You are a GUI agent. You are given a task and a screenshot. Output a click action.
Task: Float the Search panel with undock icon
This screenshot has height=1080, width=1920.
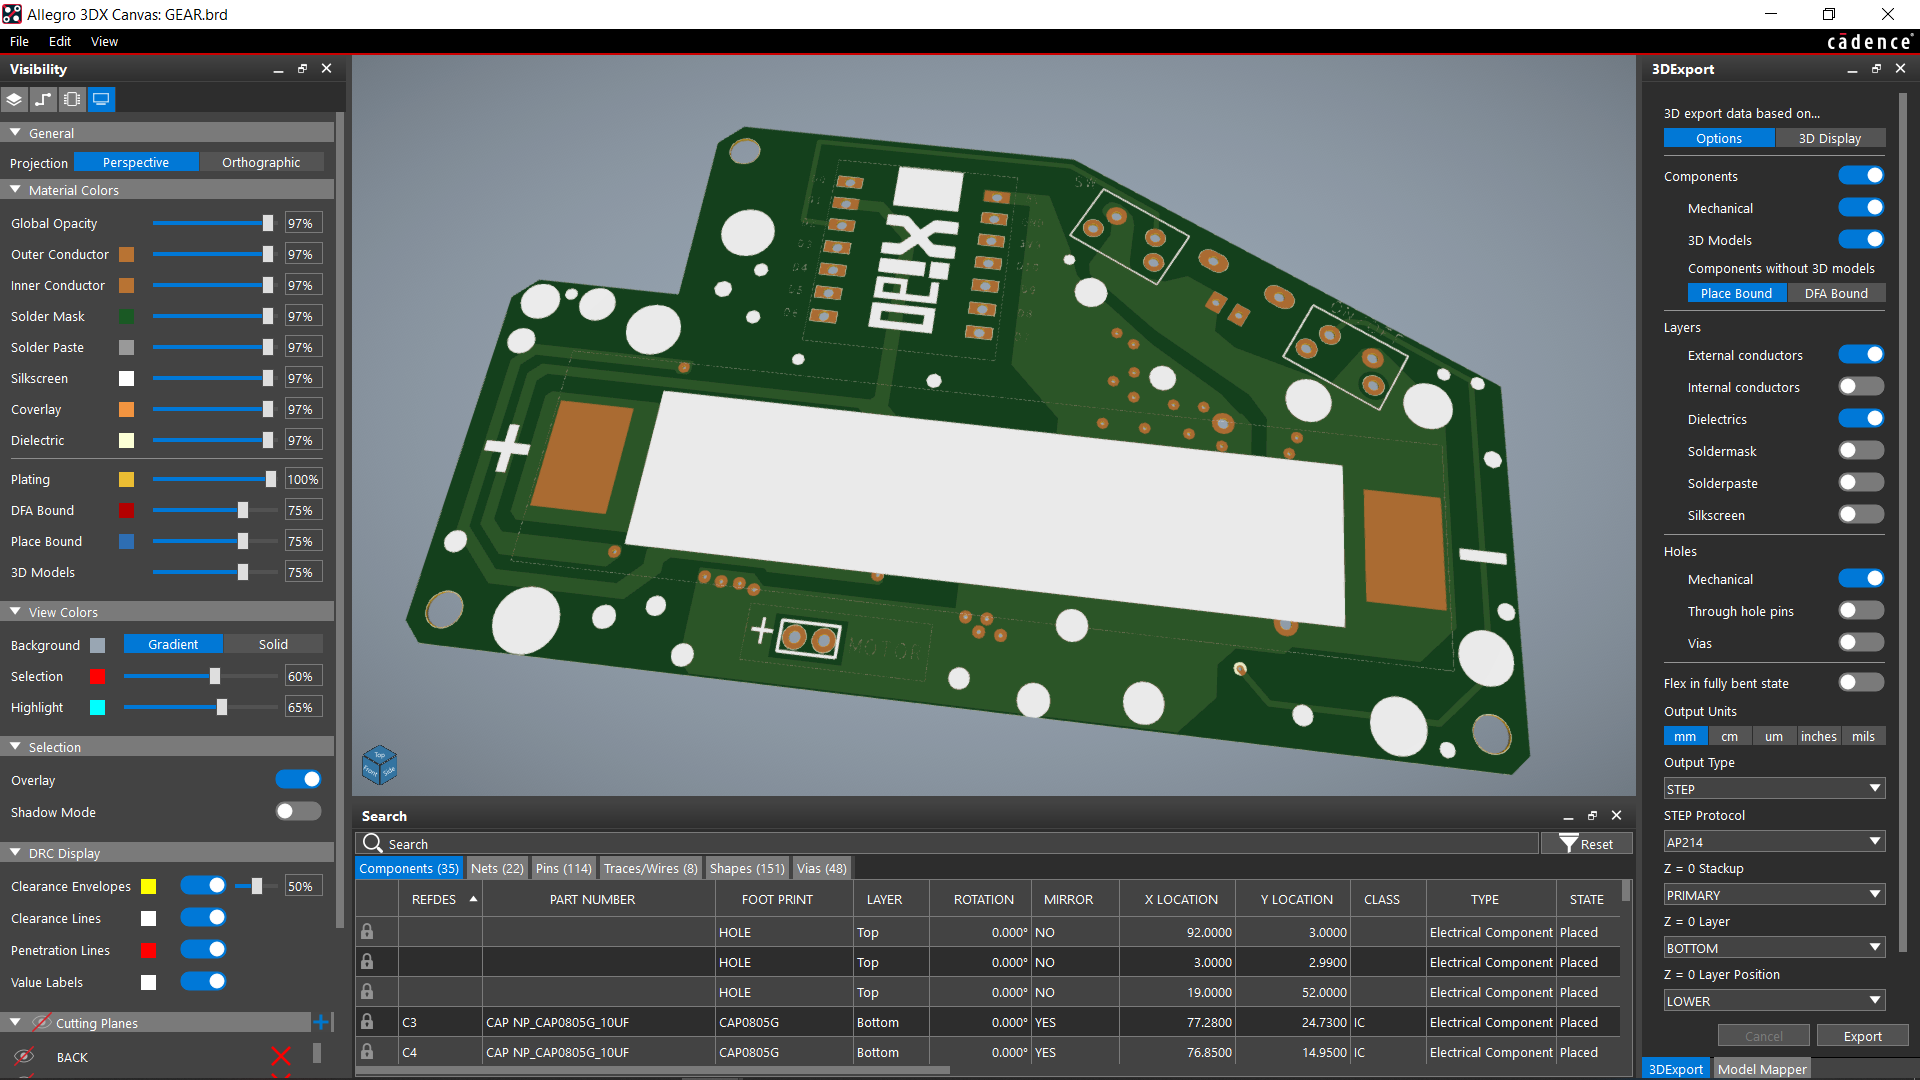[x=1592, y=816]
